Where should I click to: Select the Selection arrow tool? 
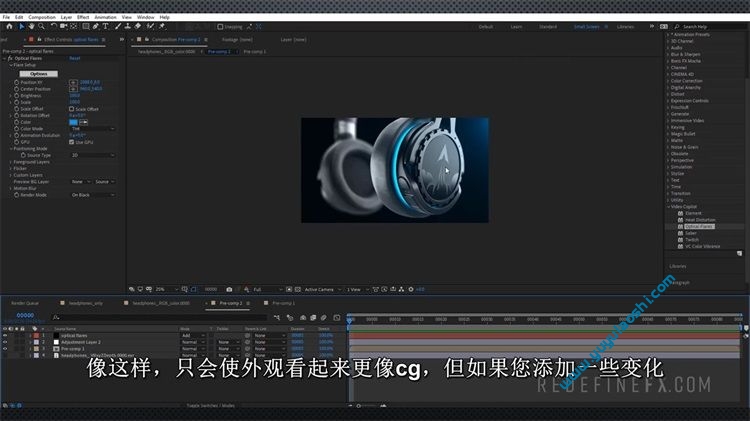click(x=22, y=27)
